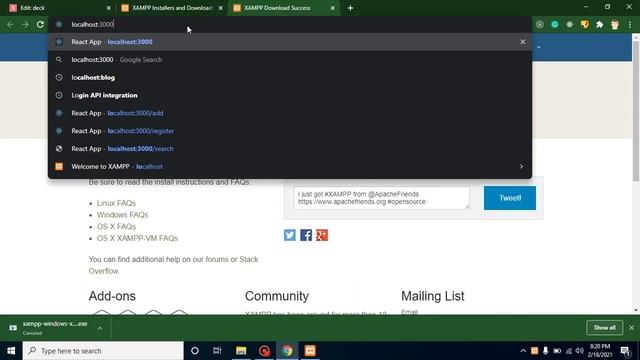
Task: Open OS X XAMPP-VM FAQs link
Action: pyautogui.click(x=137, y=238)
